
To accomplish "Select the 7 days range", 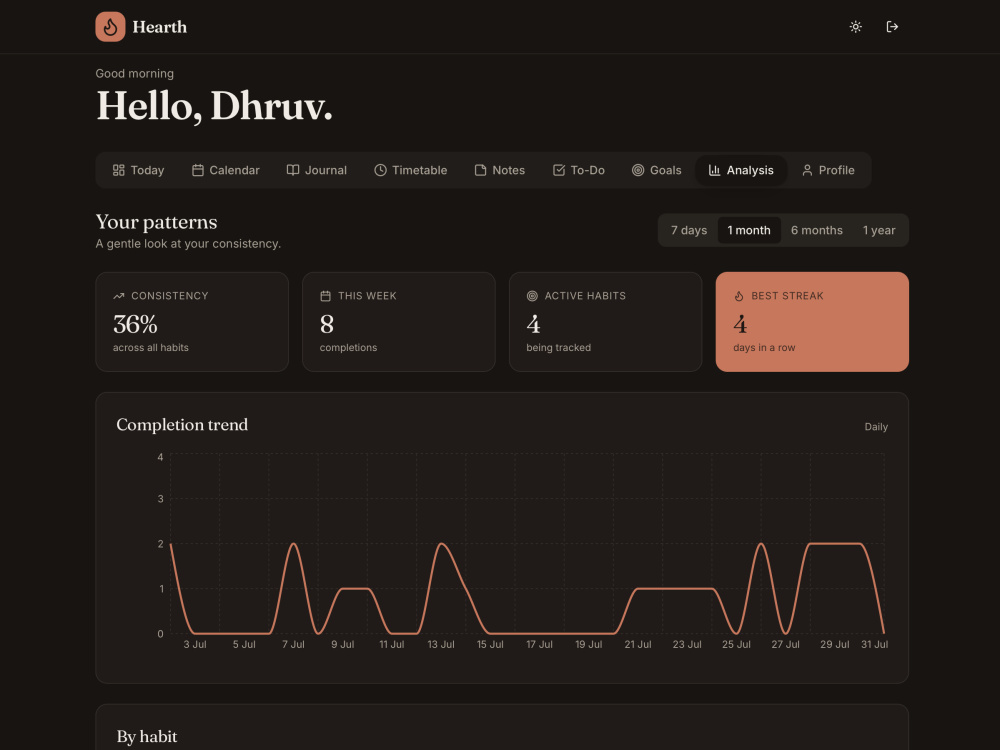I will pos(689,230).
